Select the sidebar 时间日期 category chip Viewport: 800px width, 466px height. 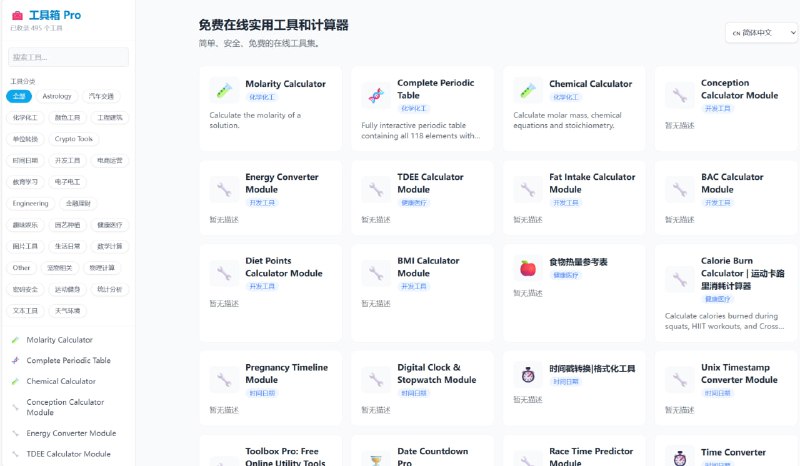[x=25, y=160]
